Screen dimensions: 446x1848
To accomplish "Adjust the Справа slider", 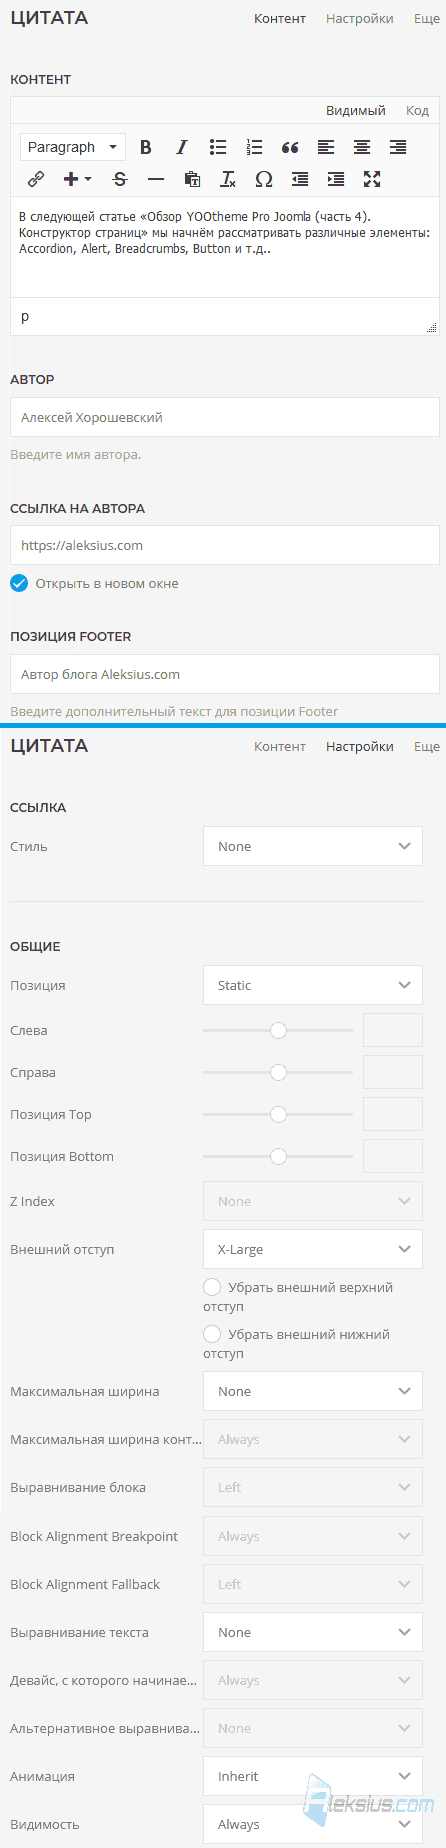I will 278,1072.
